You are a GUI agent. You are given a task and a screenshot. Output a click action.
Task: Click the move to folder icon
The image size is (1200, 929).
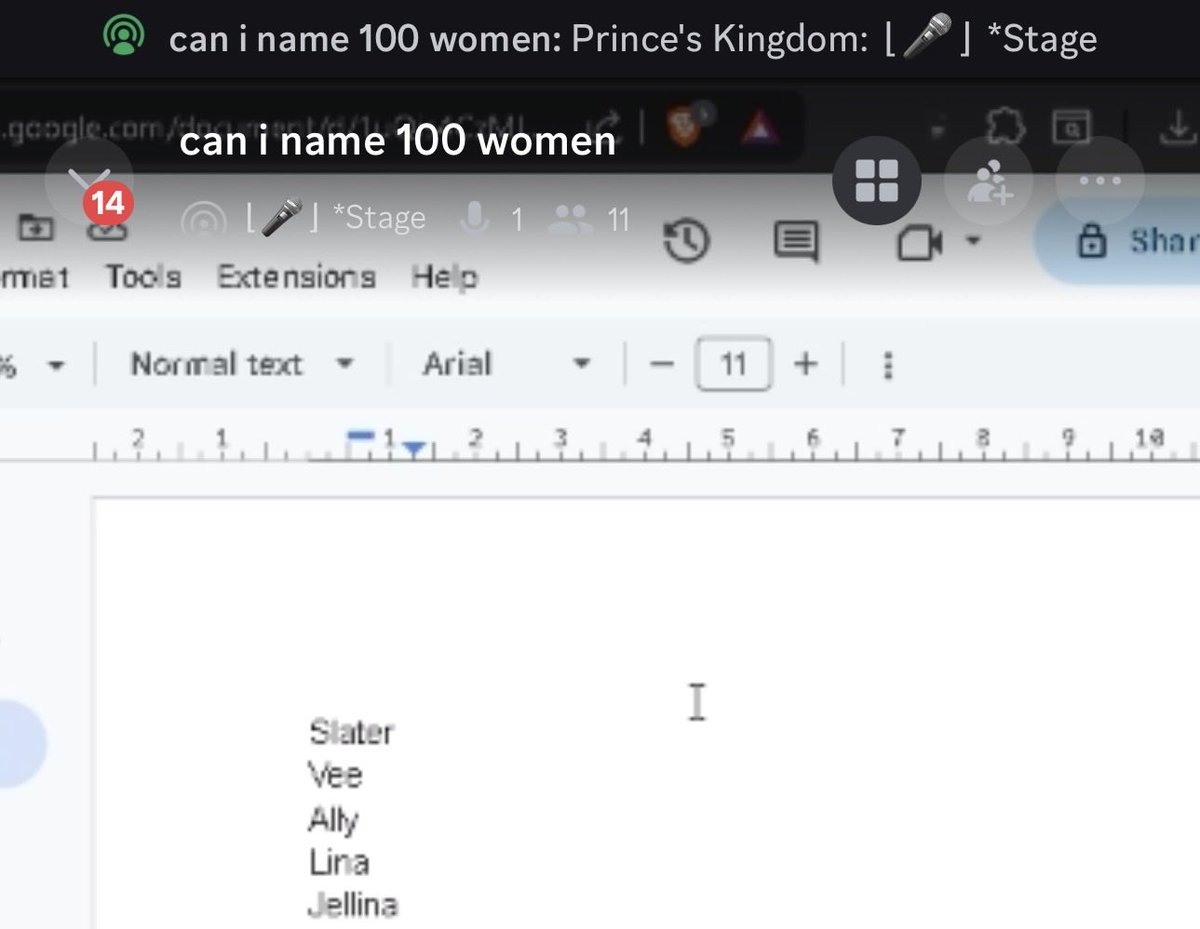[x=36, y=226]
